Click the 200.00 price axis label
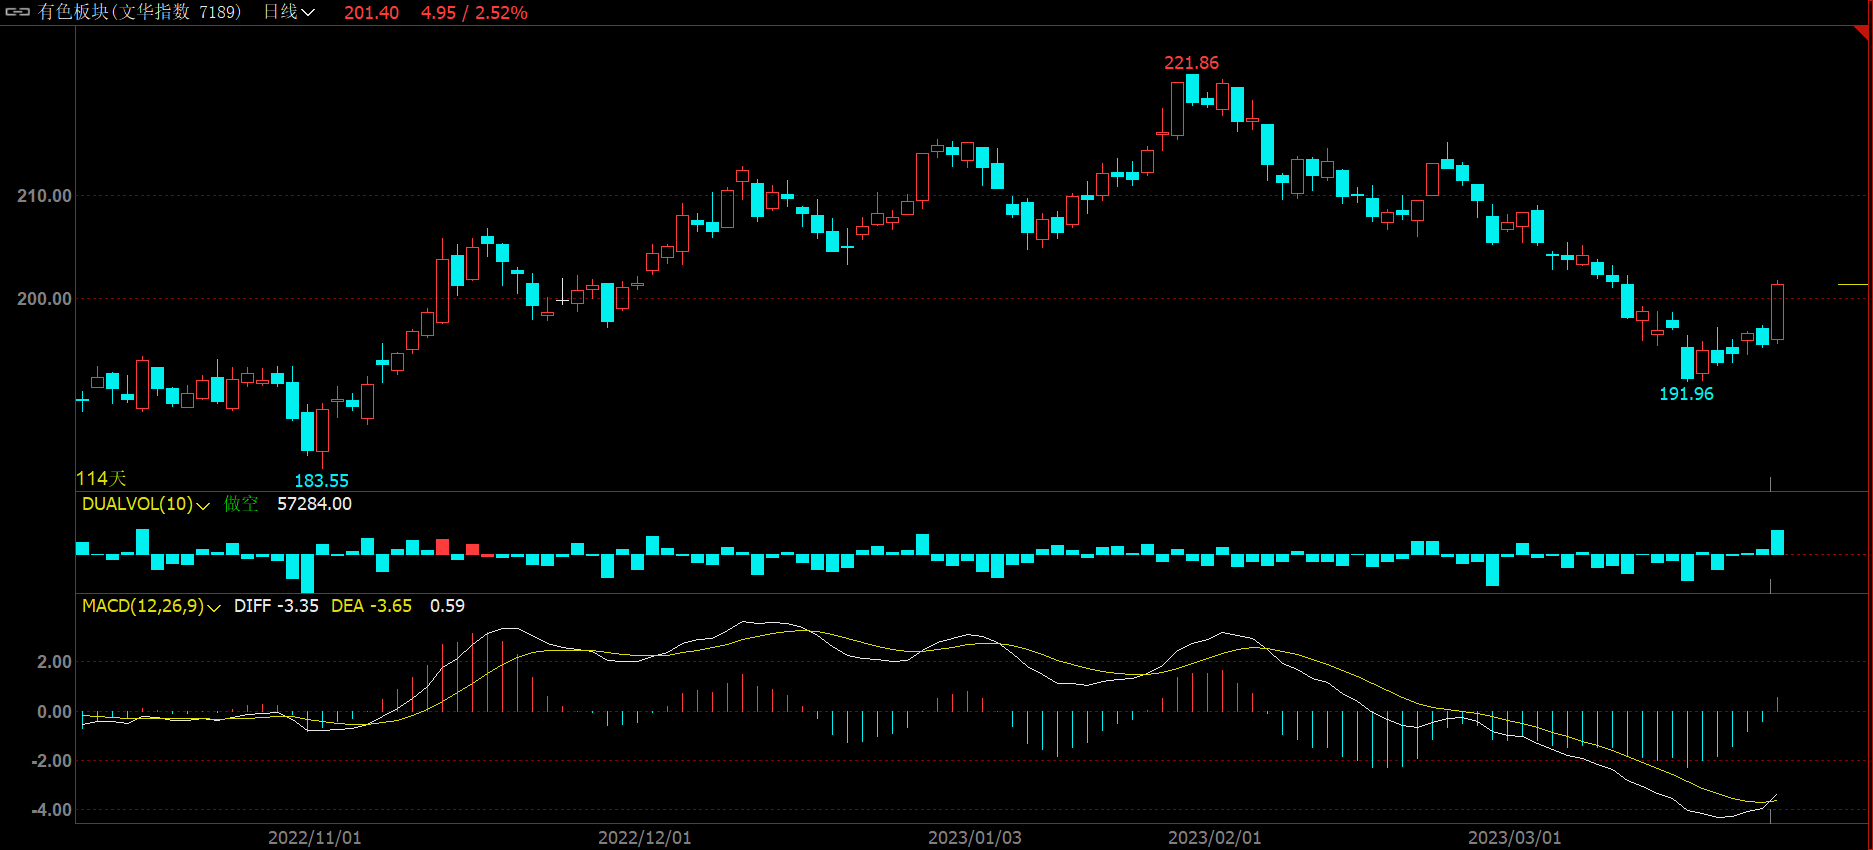 point(44,299)
